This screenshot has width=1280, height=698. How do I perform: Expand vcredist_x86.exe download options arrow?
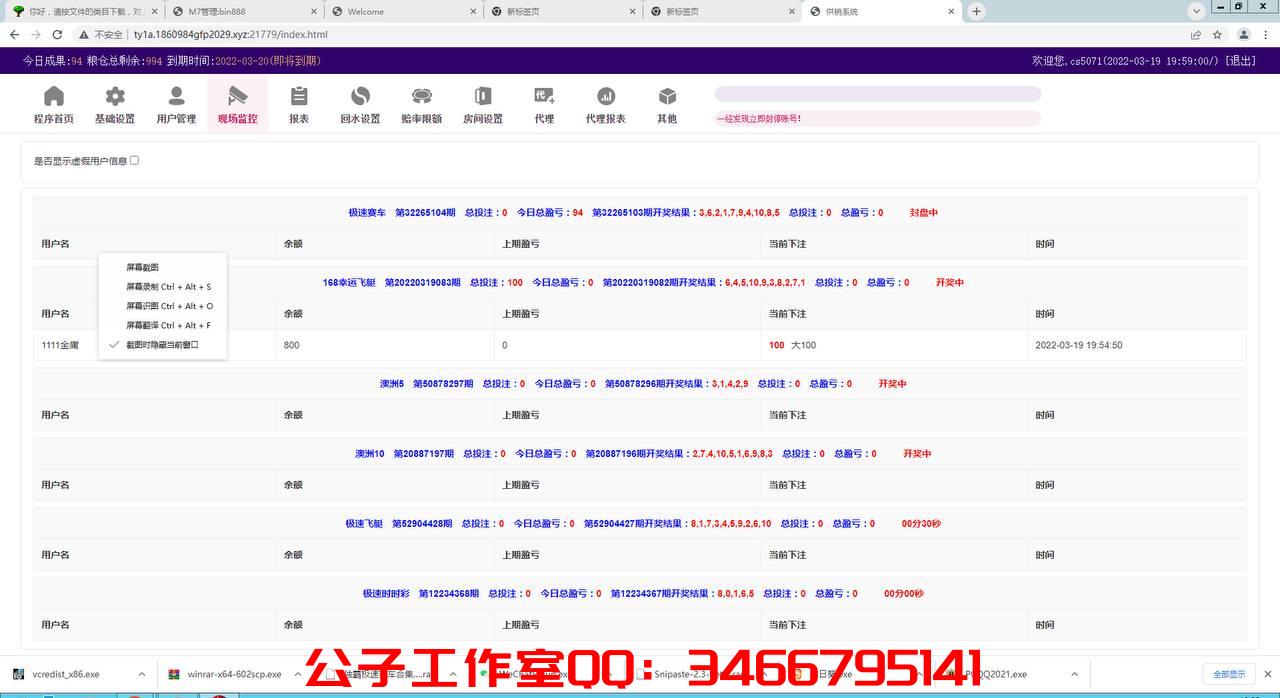[x=142, y=674]
